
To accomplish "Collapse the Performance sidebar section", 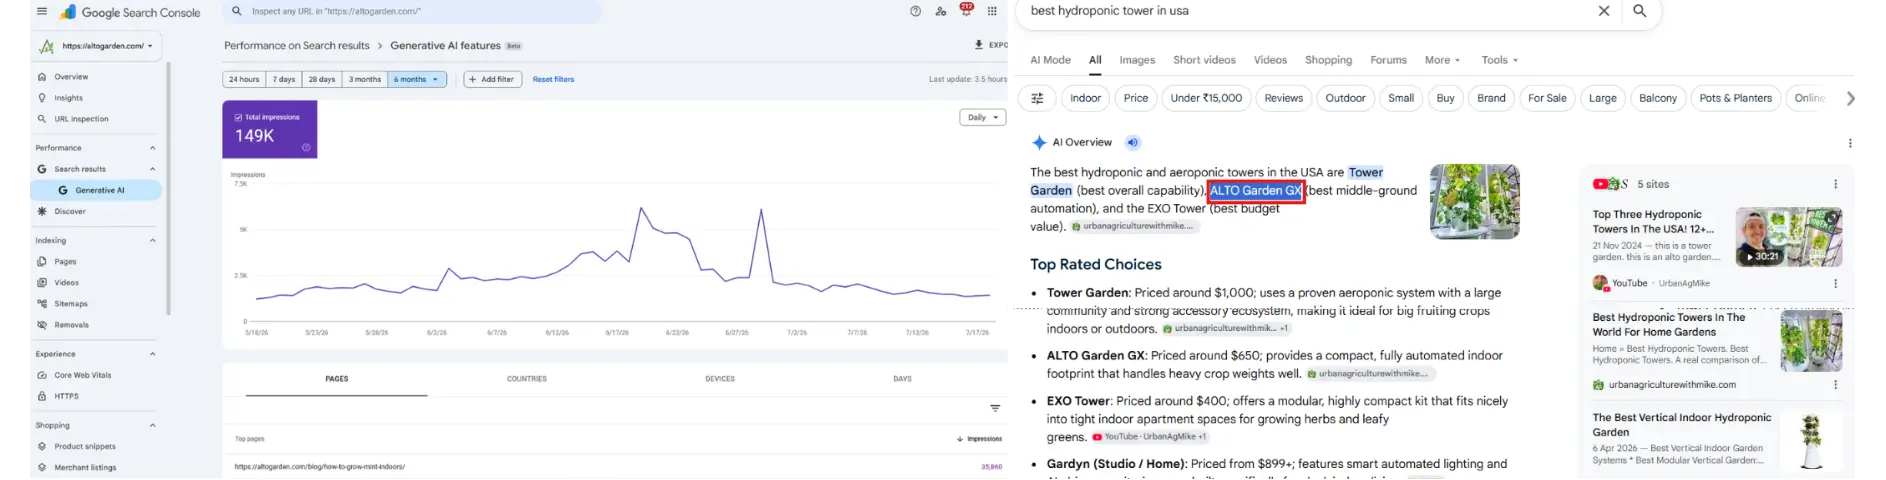I will point(152,148).
